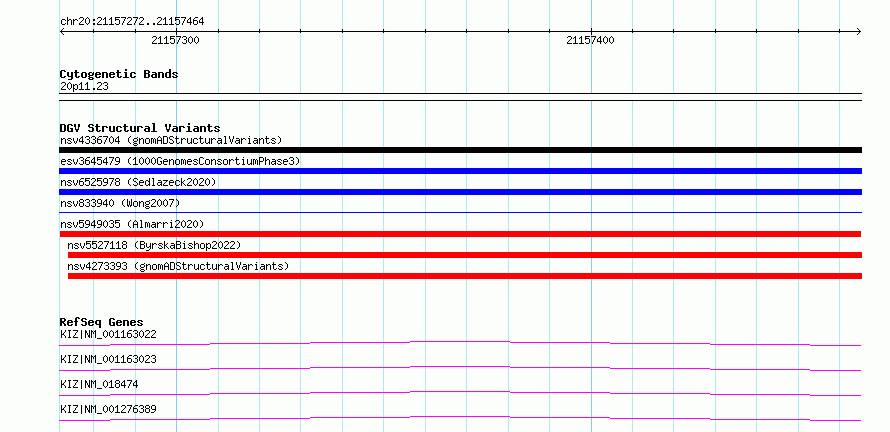Open the nsv4336704 gnomADStructuralVariants label
This screenshot has width=890, height=432.
tap(171, 140)
